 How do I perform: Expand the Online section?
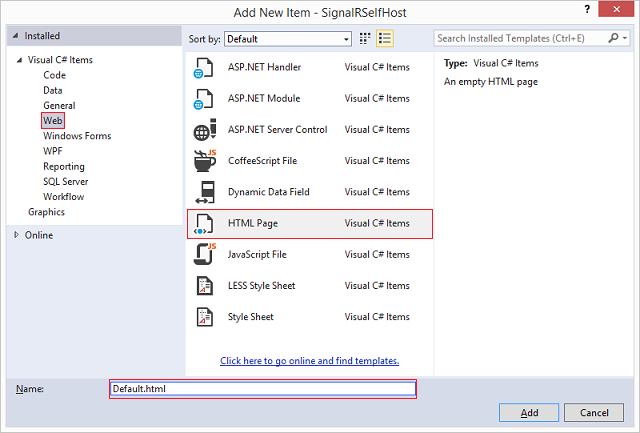(x=16, y=235)
